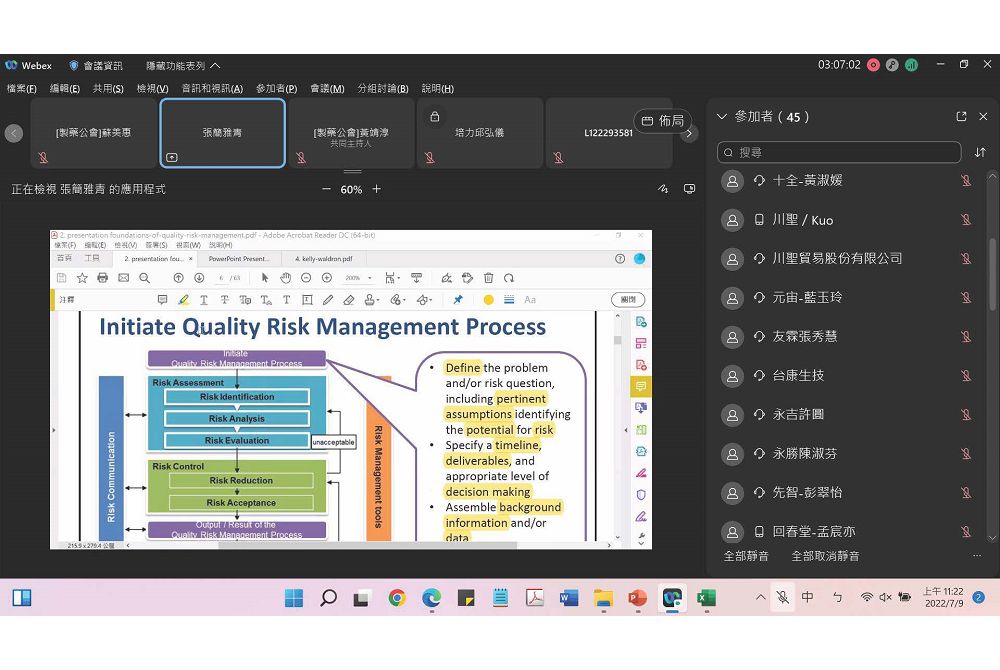Viewport: 1000px width, 670px height.
Task: Click the yellow color swatch in comment toolbar
Action: click(489, 300)
